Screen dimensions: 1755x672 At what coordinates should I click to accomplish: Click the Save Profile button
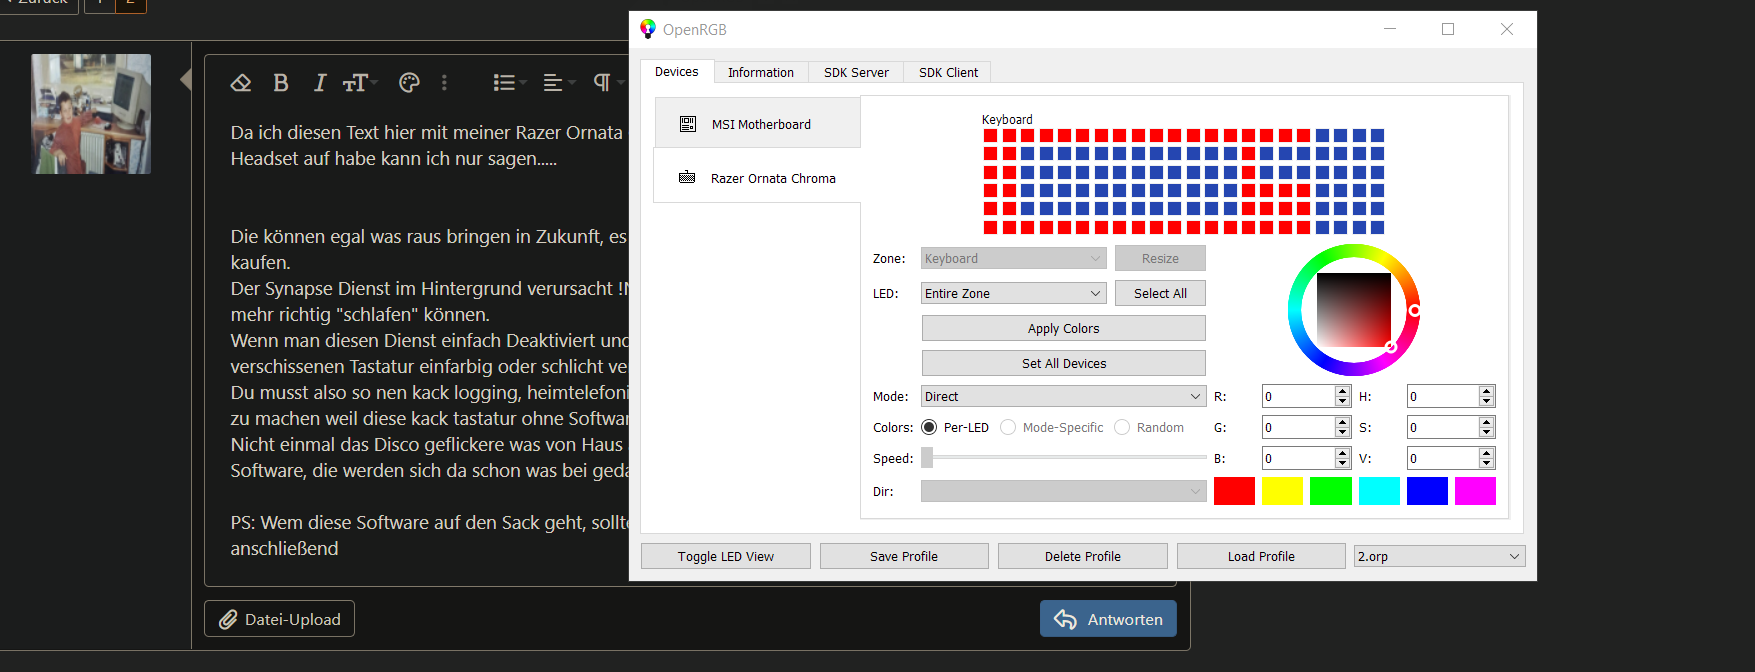coord(904,556)
